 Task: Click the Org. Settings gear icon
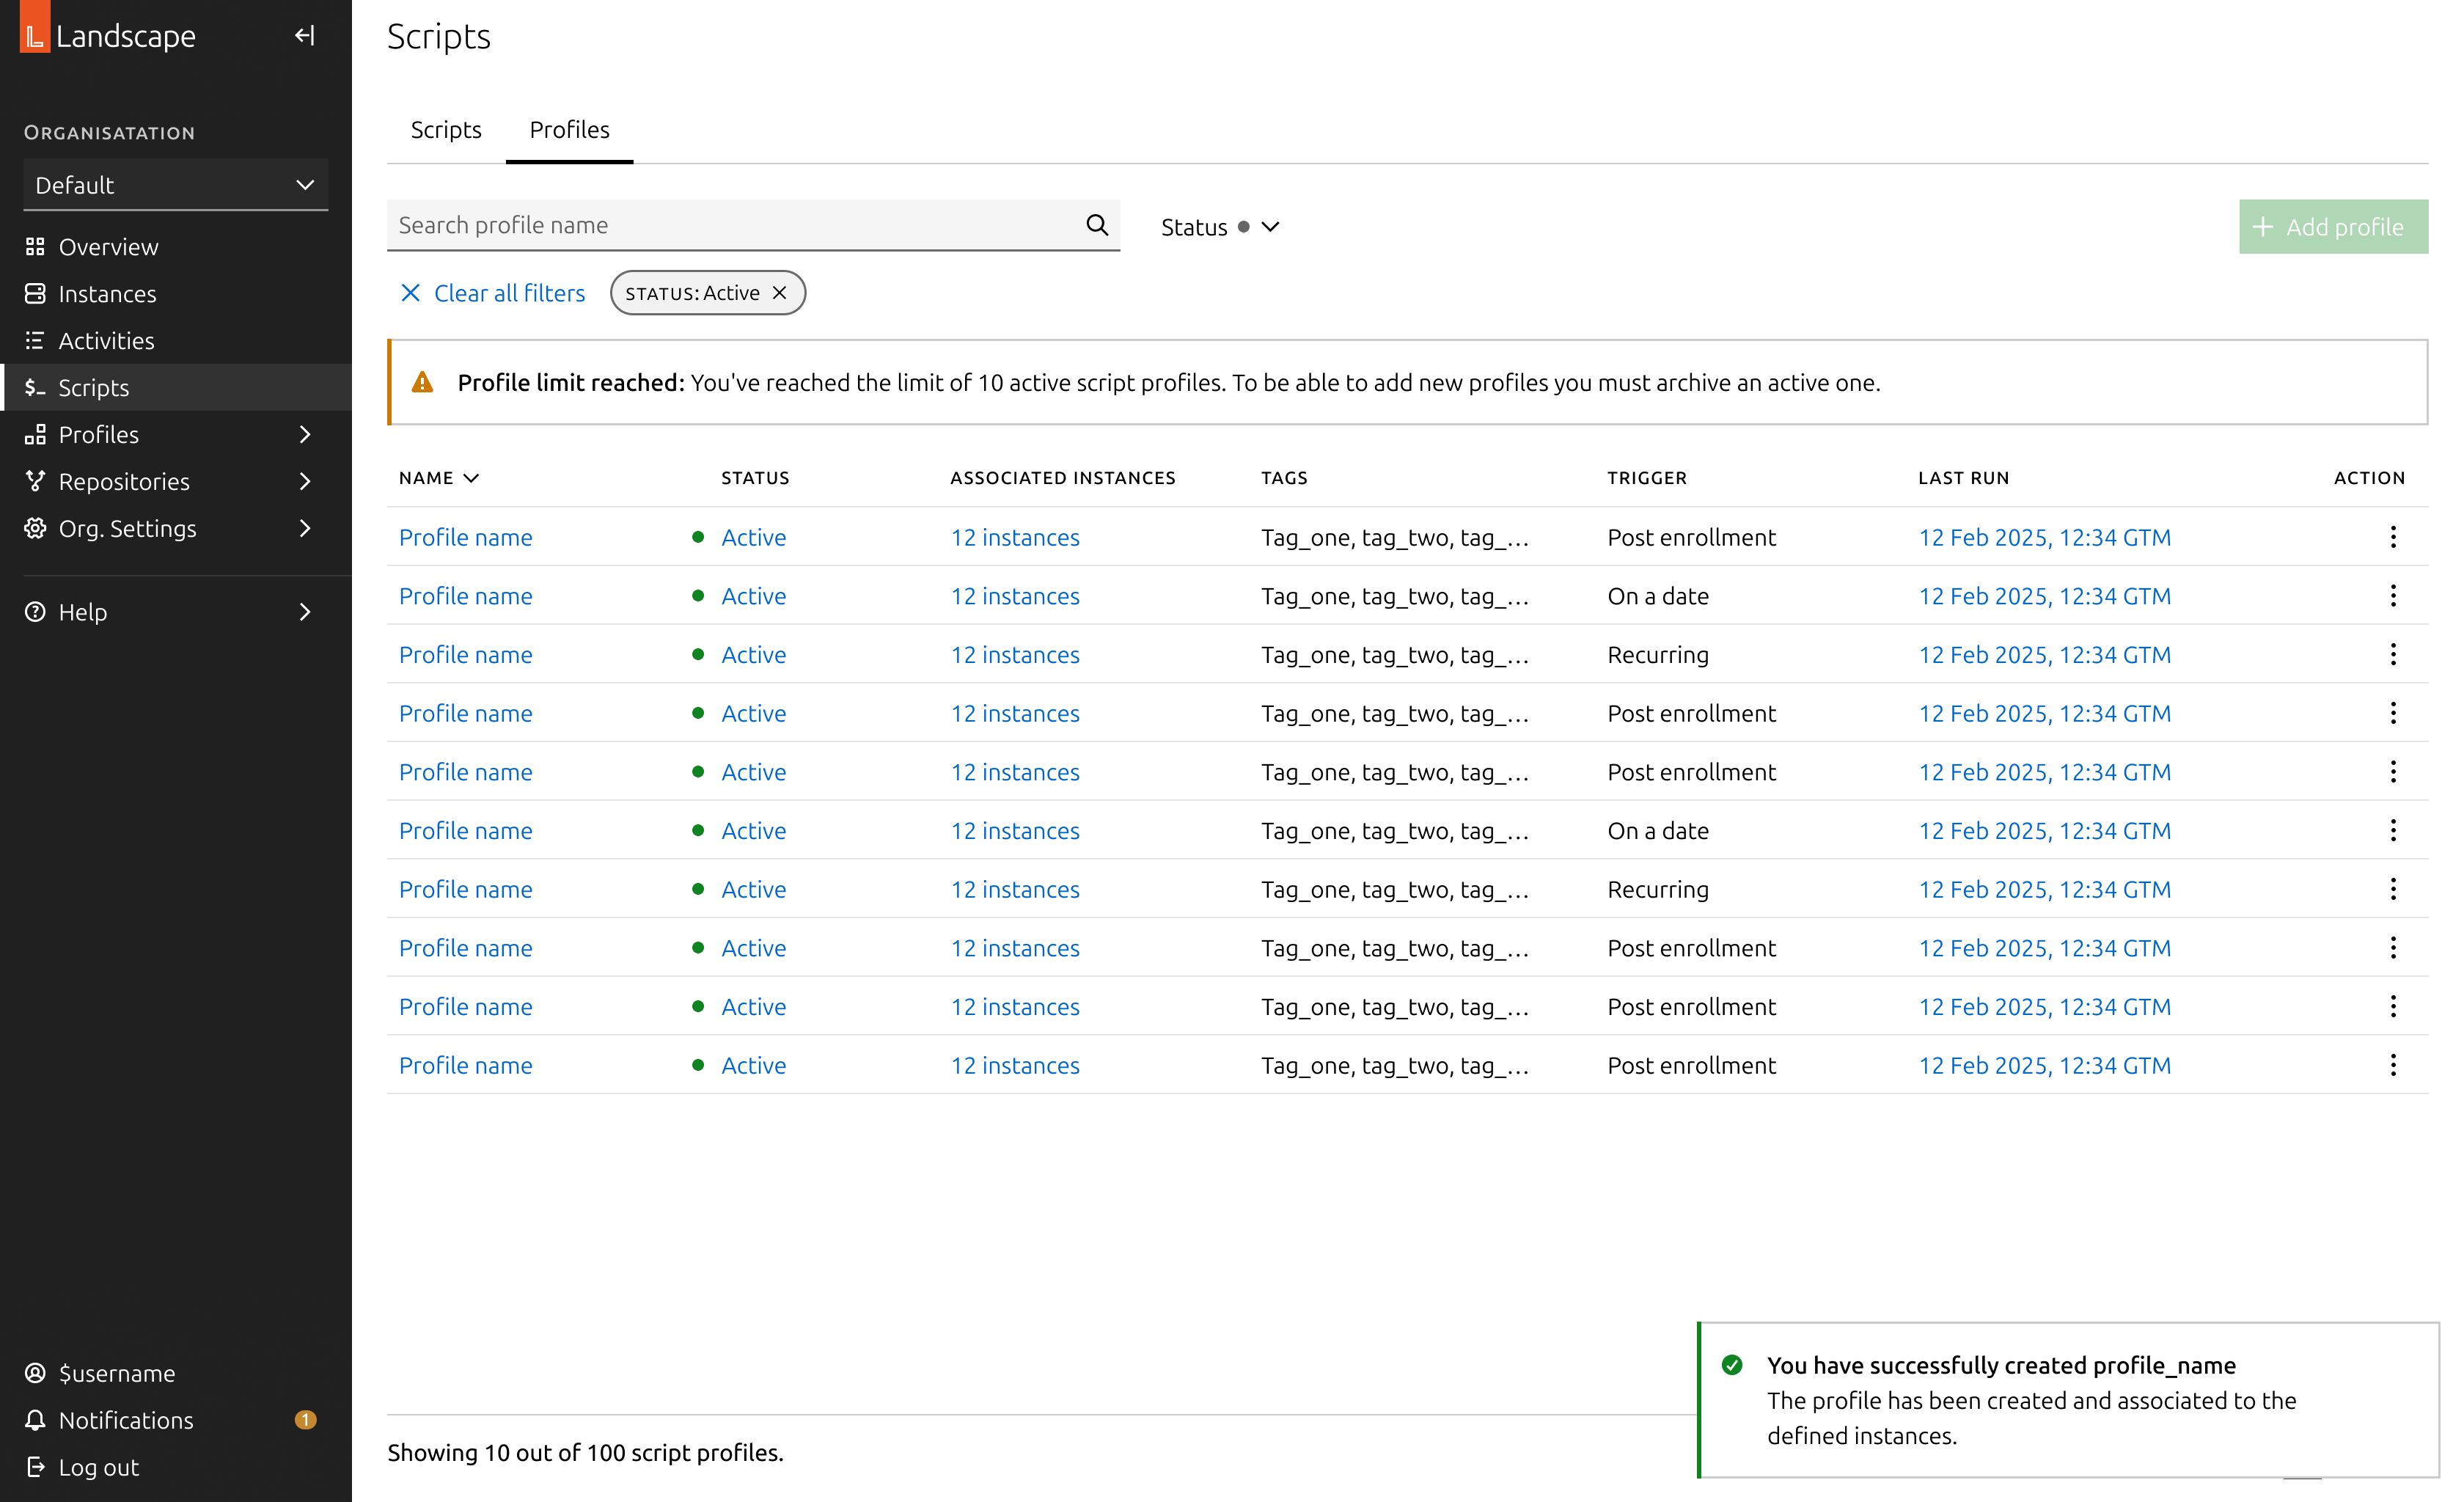pos(35,528)
